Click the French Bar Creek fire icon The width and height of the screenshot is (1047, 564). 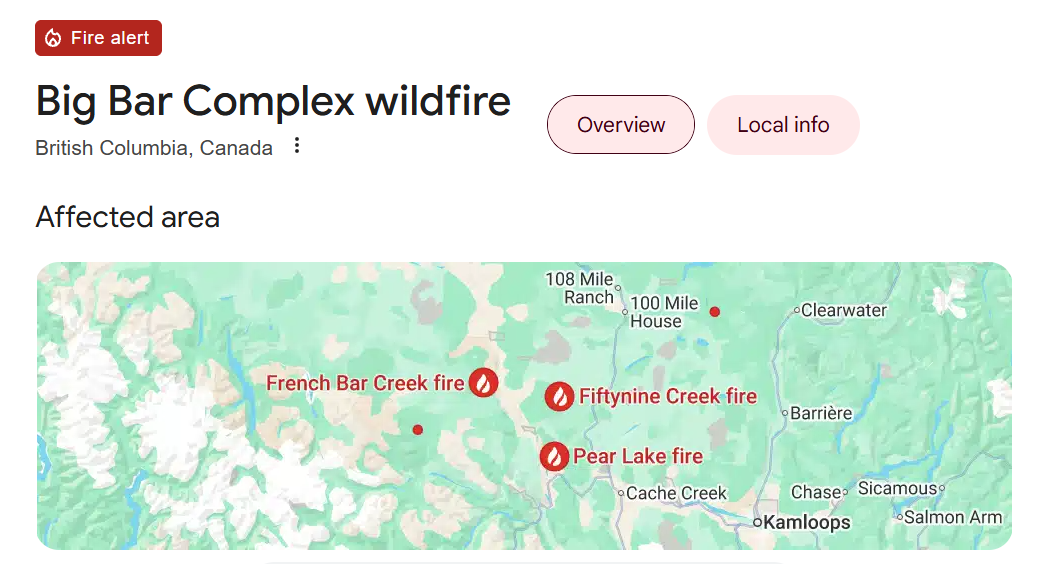483,383
